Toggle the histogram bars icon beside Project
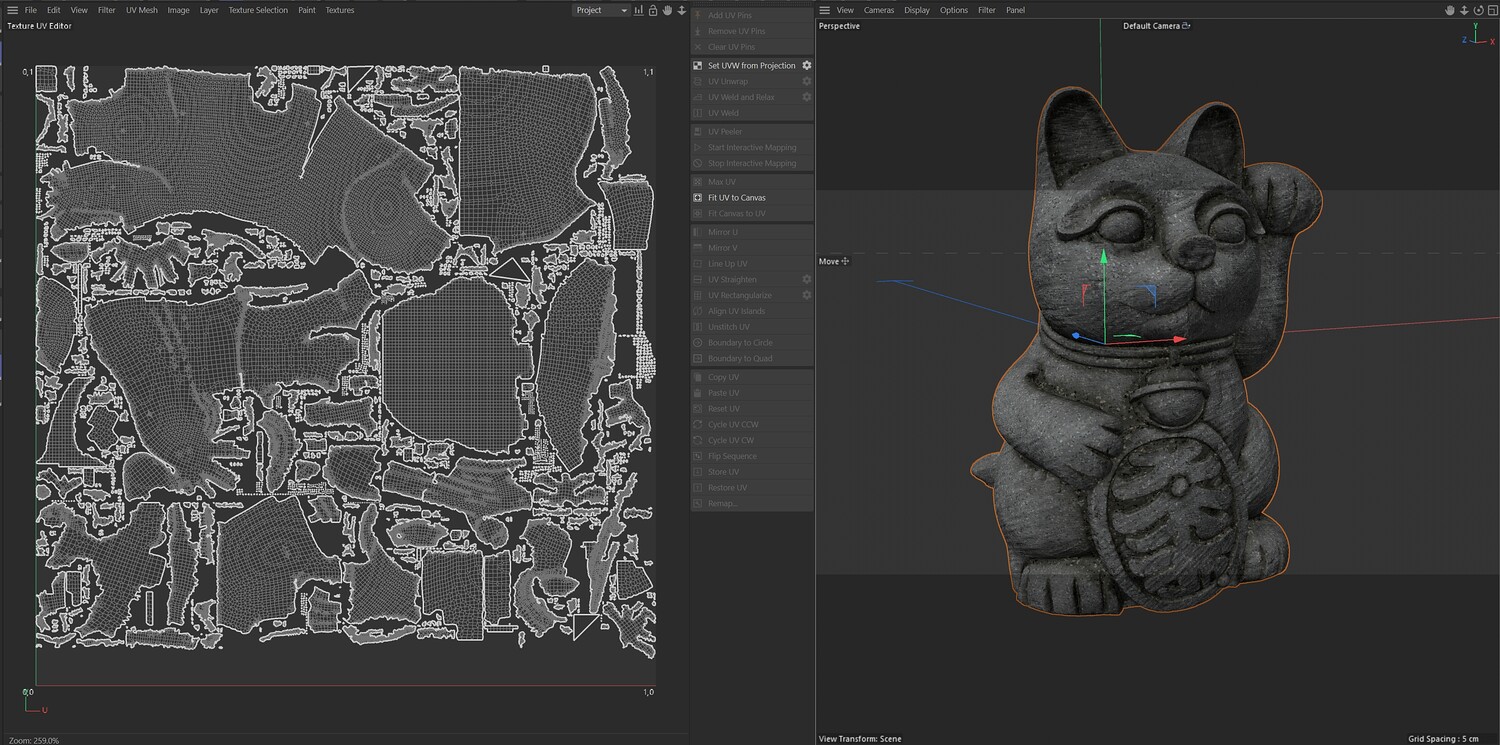The width and height of the screenshot is (1500, 745). pos(640,10)
